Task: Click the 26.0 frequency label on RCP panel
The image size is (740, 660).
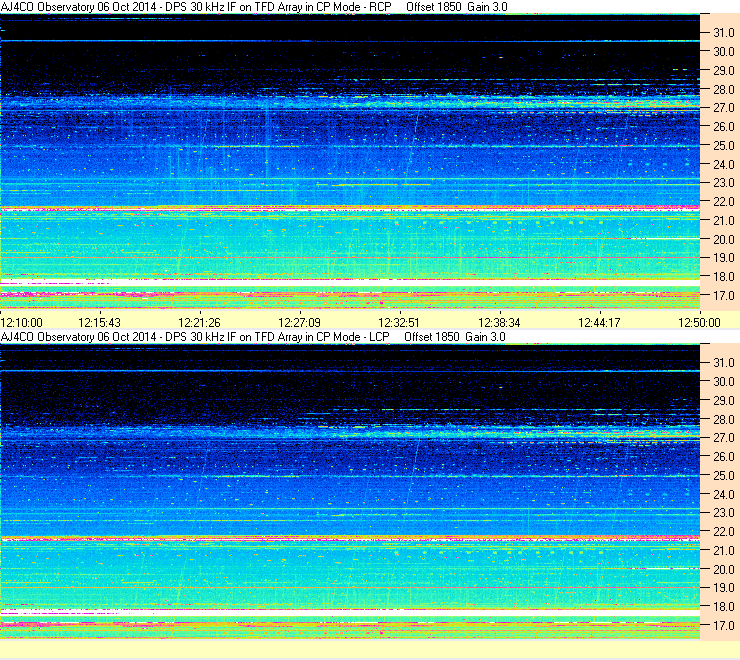Action: pyautogui.click(x=724, y=127)
